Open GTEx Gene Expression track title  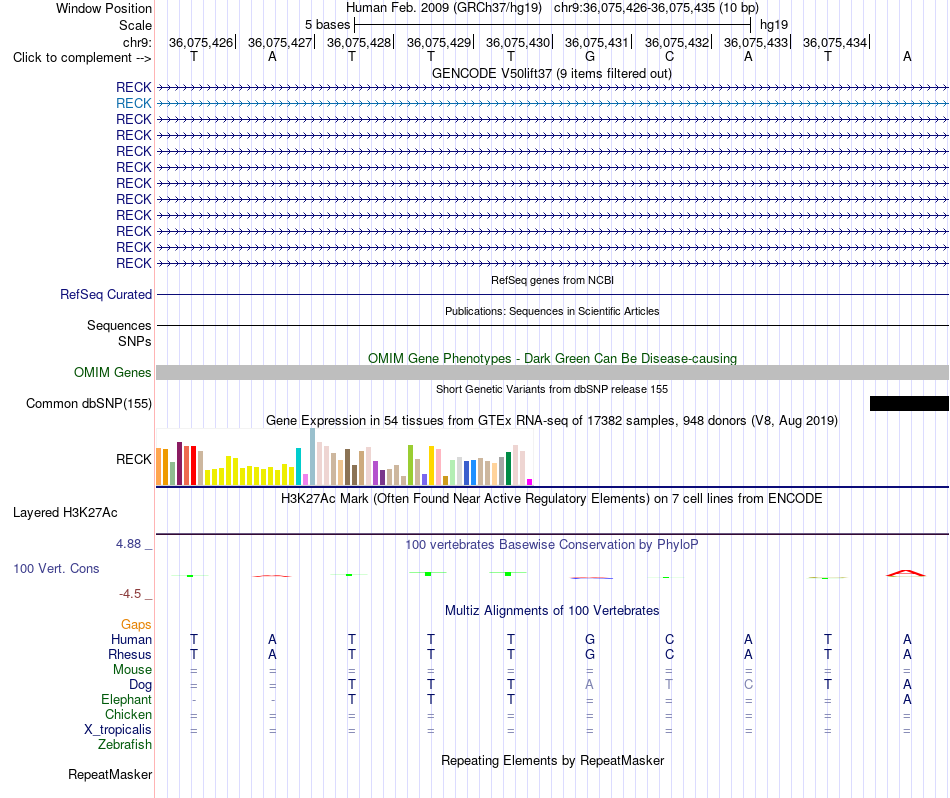coord(552,421)
